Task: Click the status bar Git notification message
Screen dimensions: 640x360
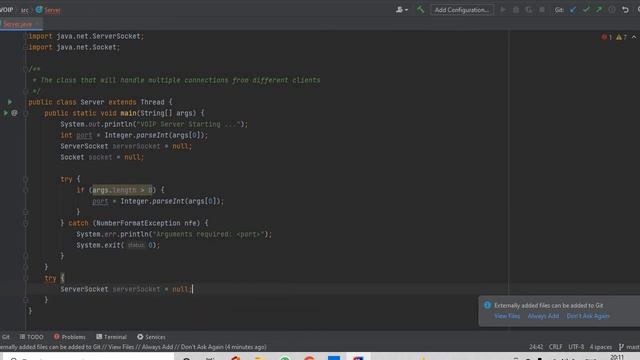Action: click(133, 347)
